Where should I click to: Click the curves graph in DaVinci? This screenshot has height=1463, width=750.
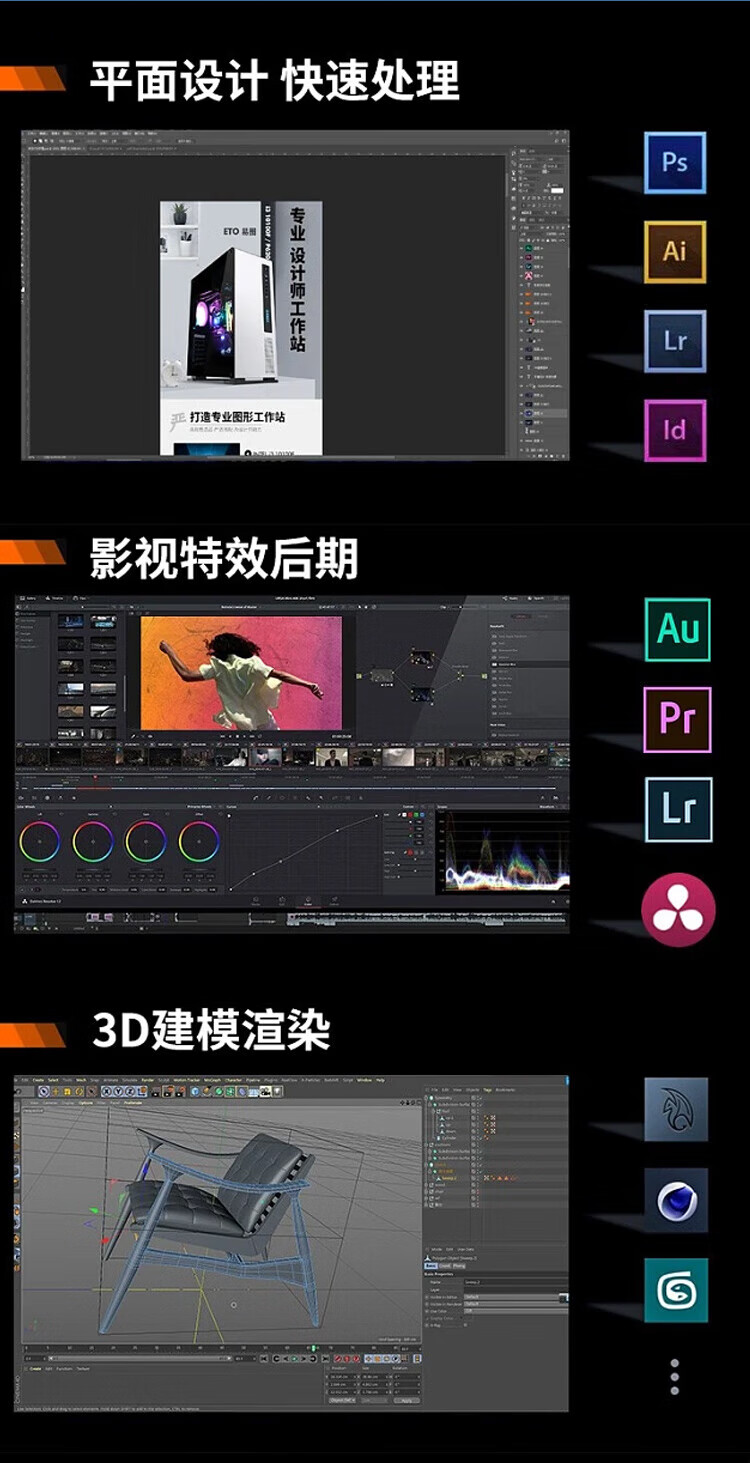[x=303, y=851]
